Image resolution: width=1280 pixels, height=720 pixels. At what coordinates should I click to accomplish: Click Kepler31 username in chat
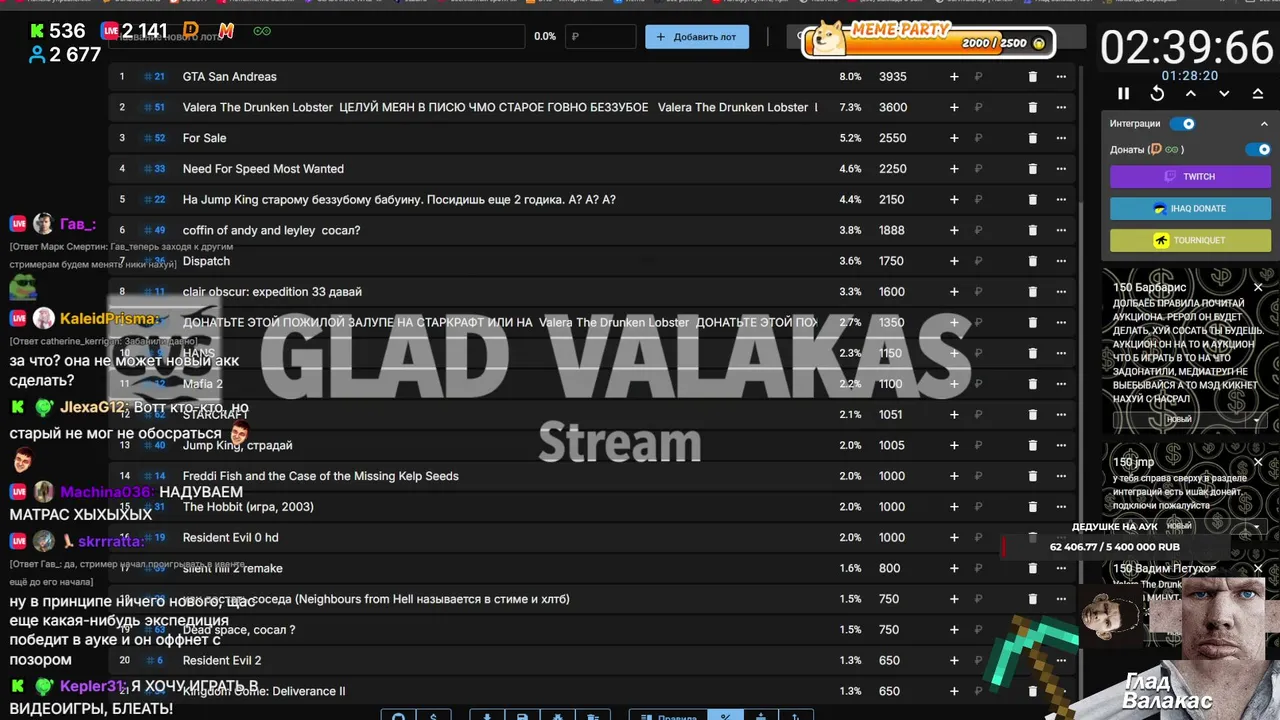pyautogui.click(x=94, y=686)
